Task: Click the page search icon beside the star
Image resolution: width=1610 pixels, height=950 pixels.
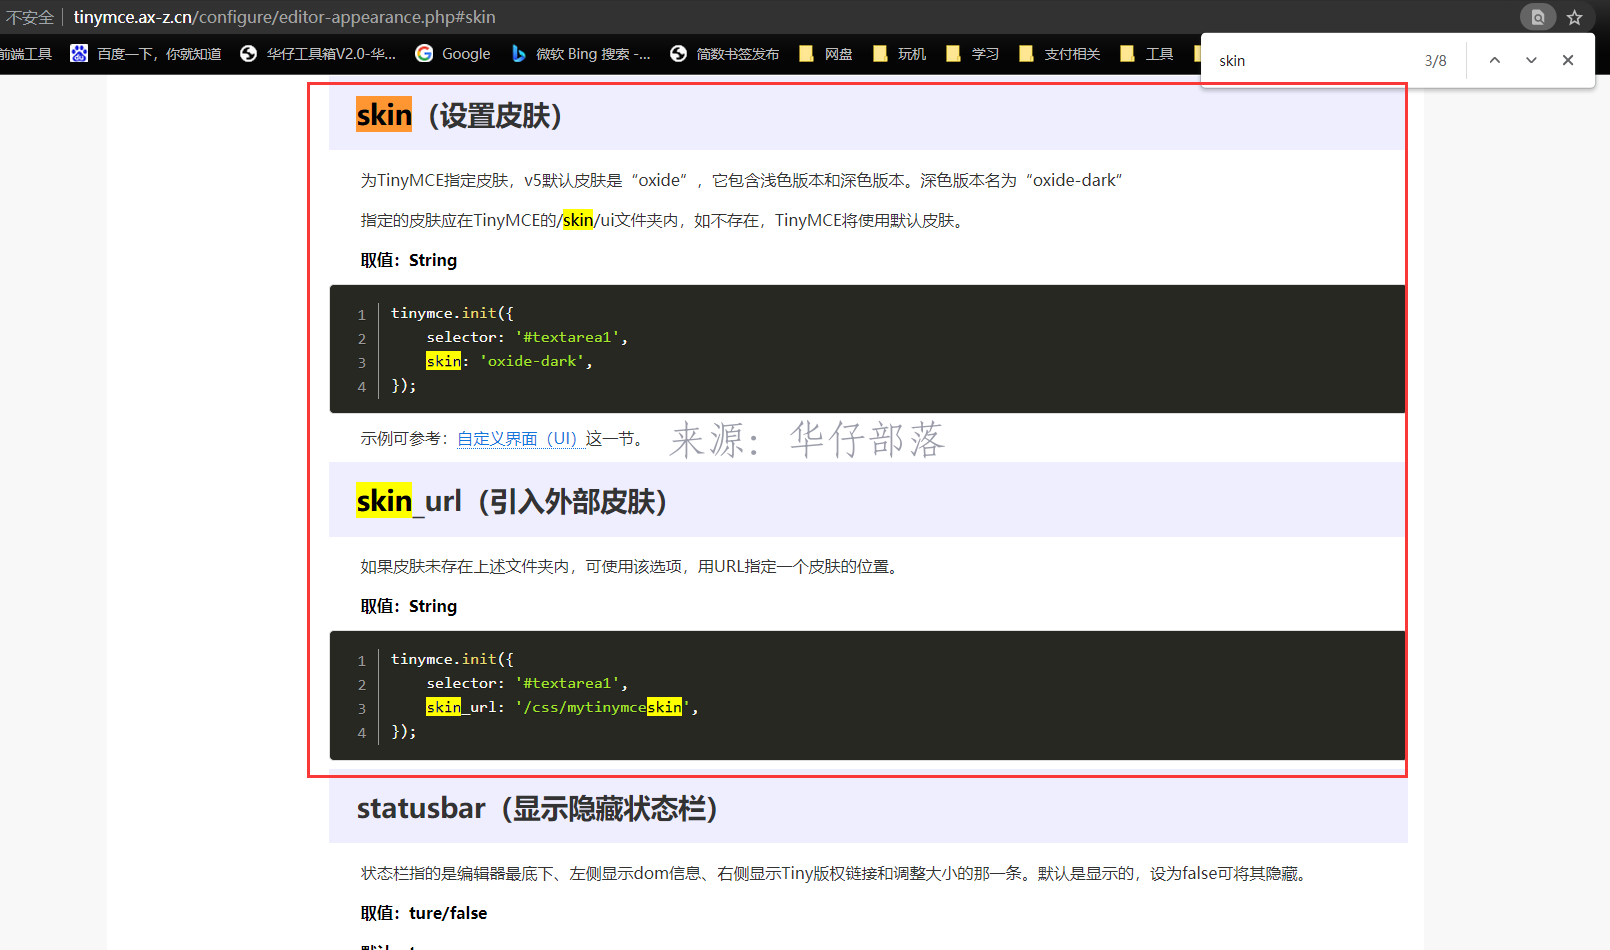Action: coord(1538,17)
